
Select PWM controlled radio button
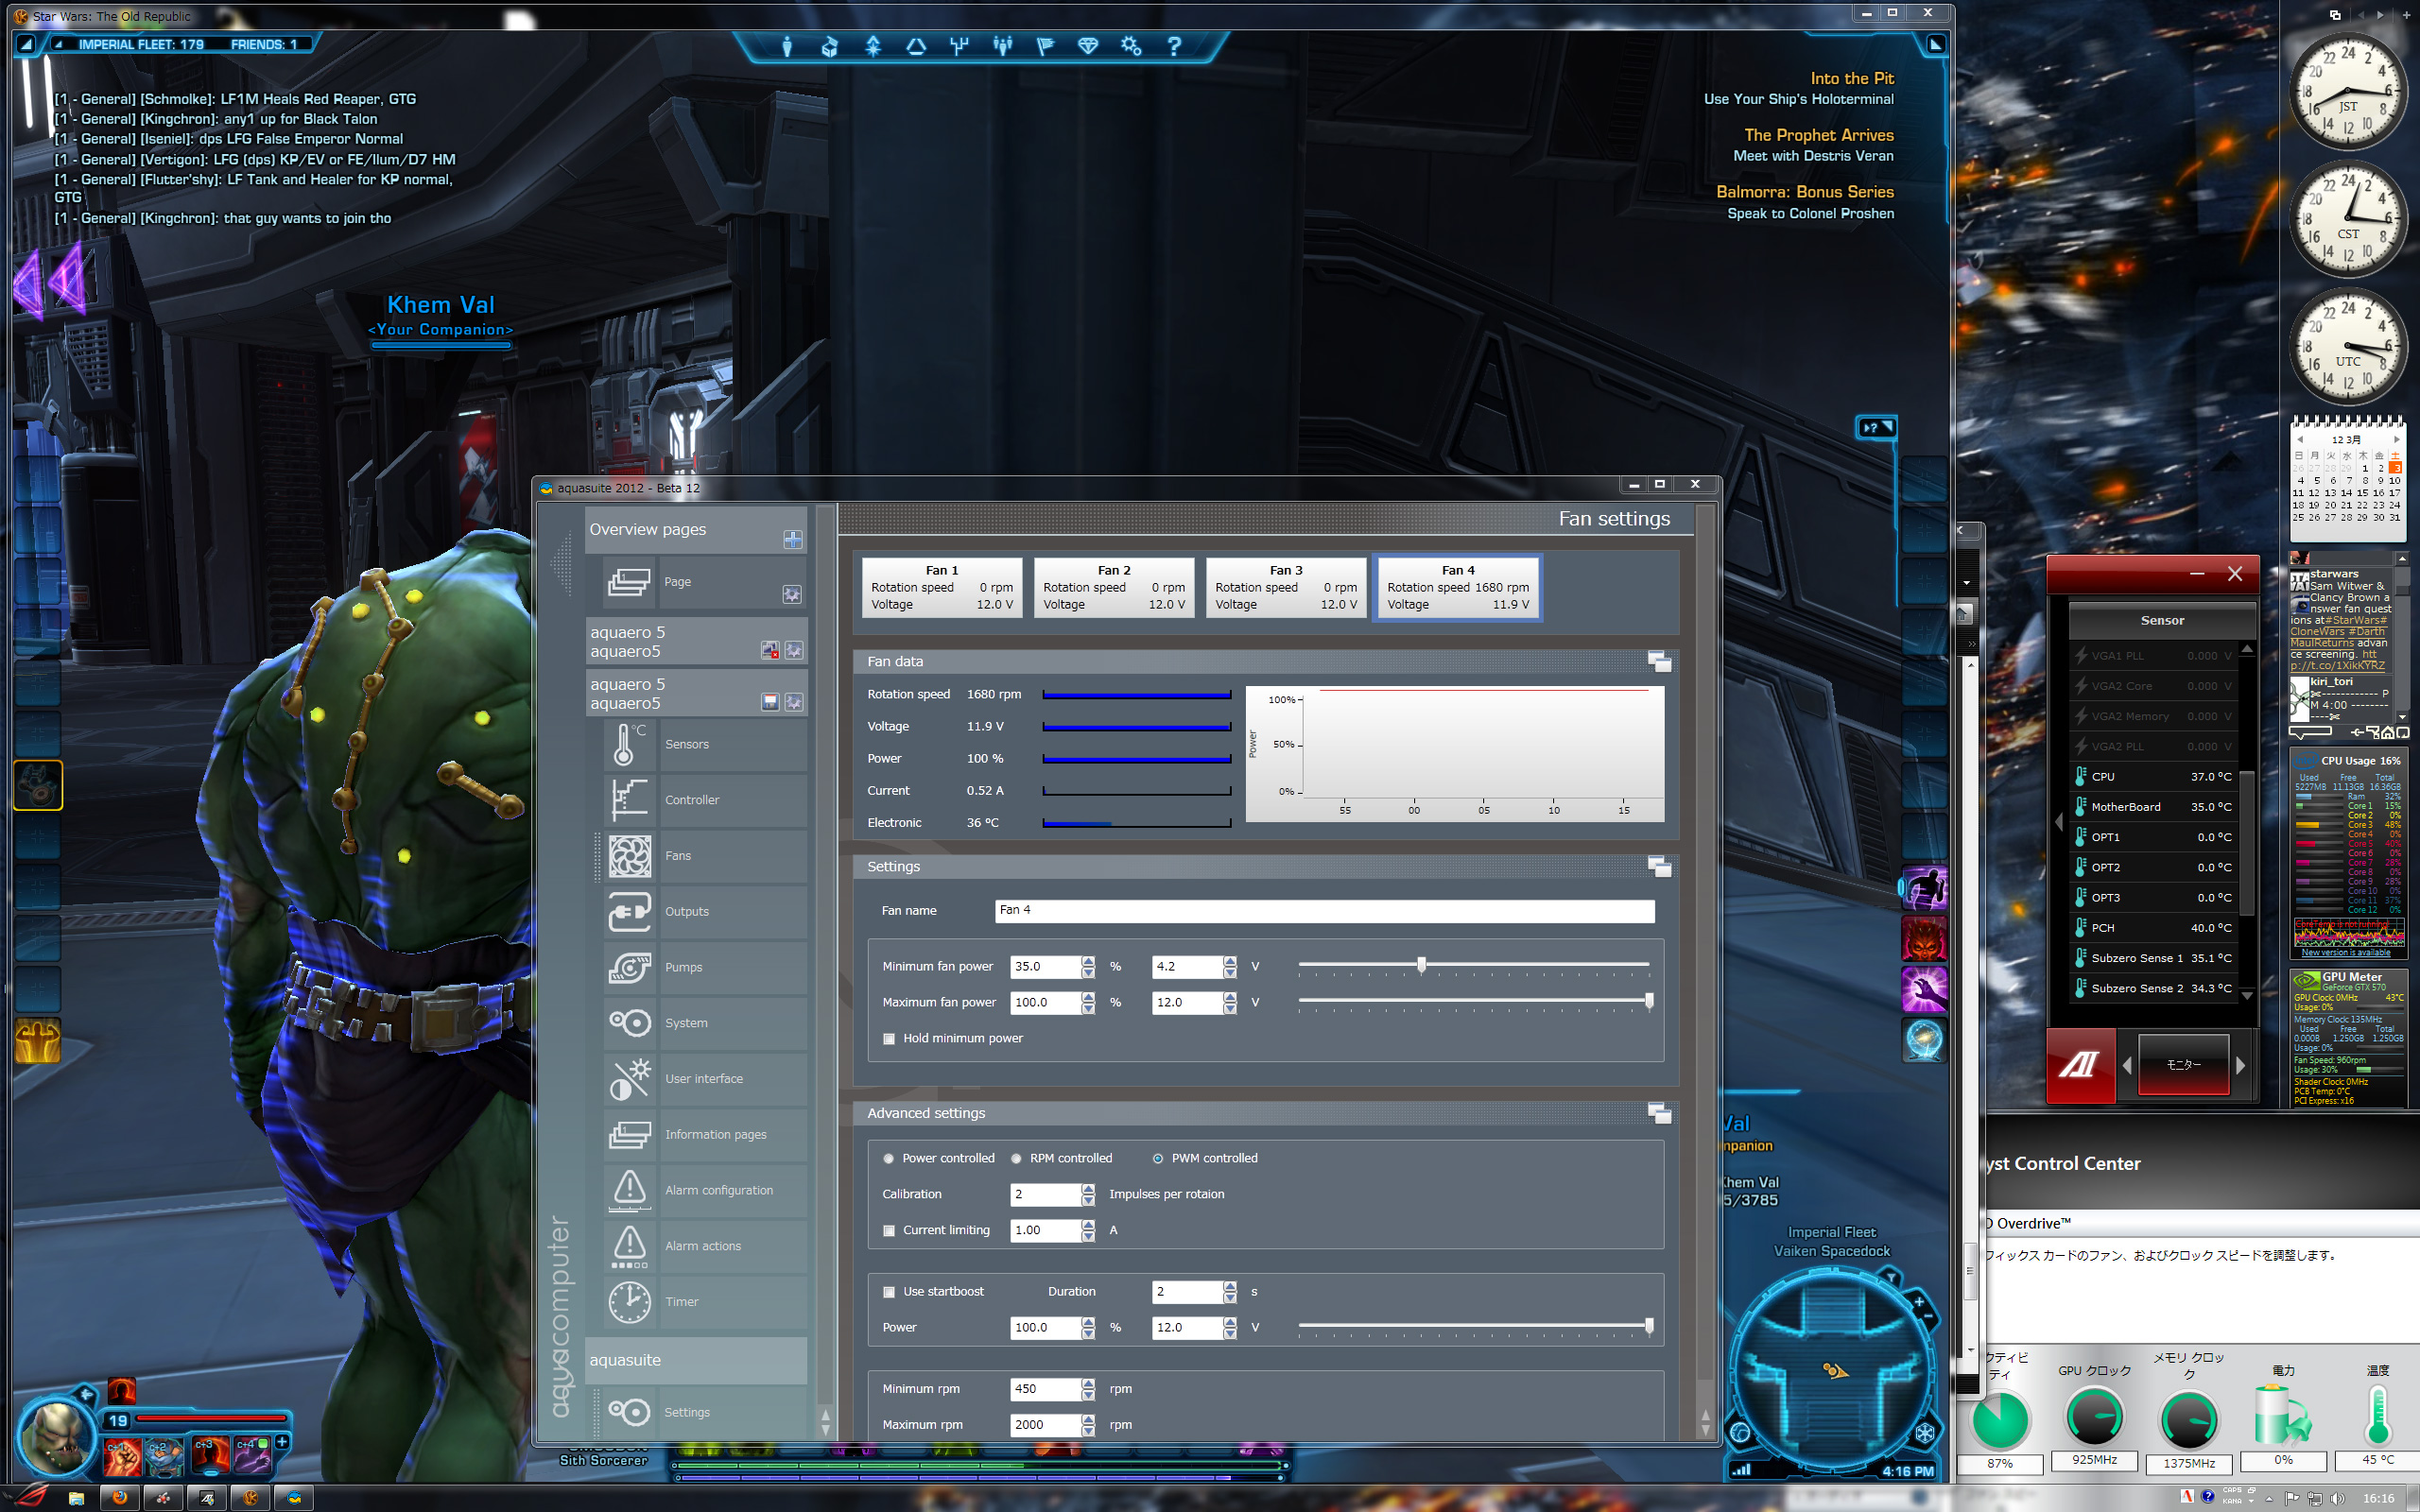click(x=1158, y=1159)
